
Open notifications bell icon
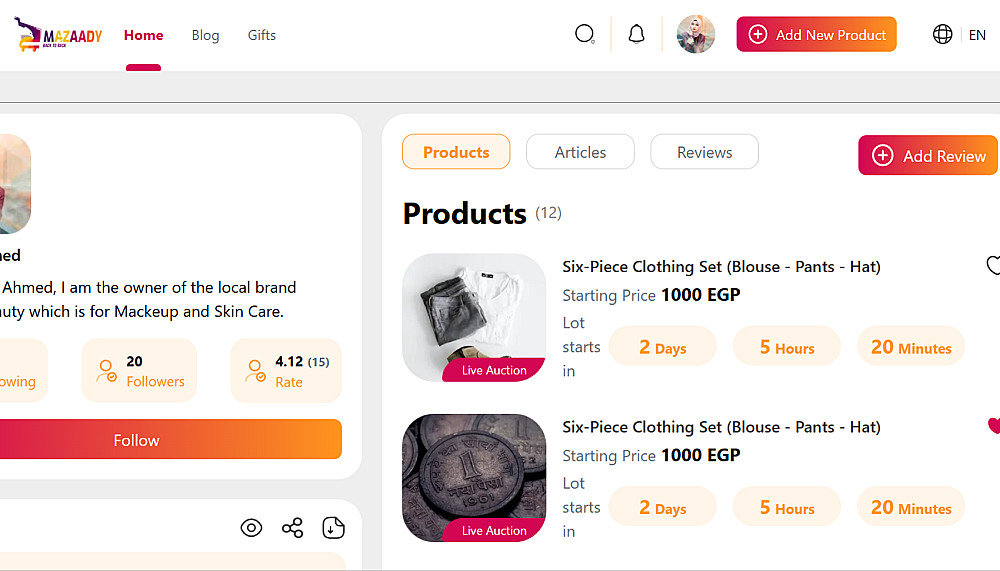pyautogui.click(x=636, y=34)
